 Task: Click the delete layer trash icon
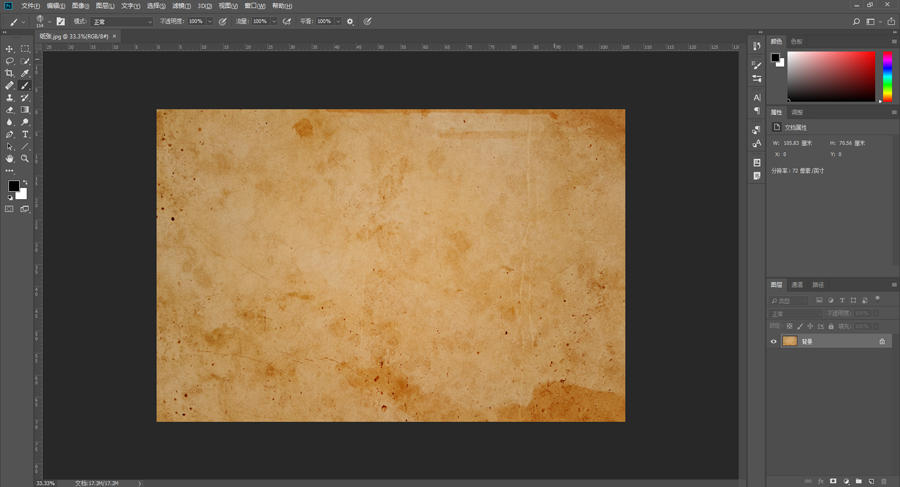pos(884,481)
